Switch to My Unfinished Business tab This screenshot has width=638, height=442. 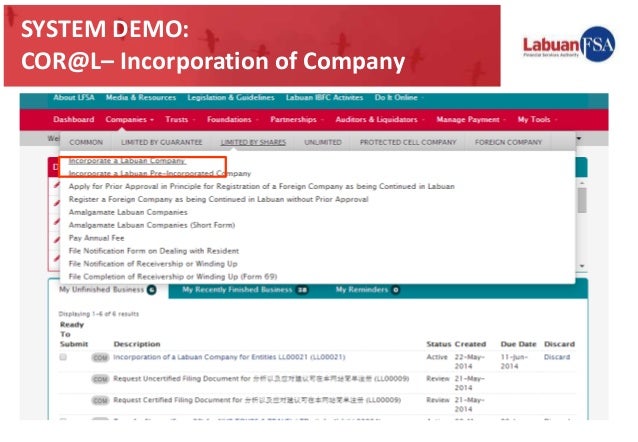pos(108,290)
